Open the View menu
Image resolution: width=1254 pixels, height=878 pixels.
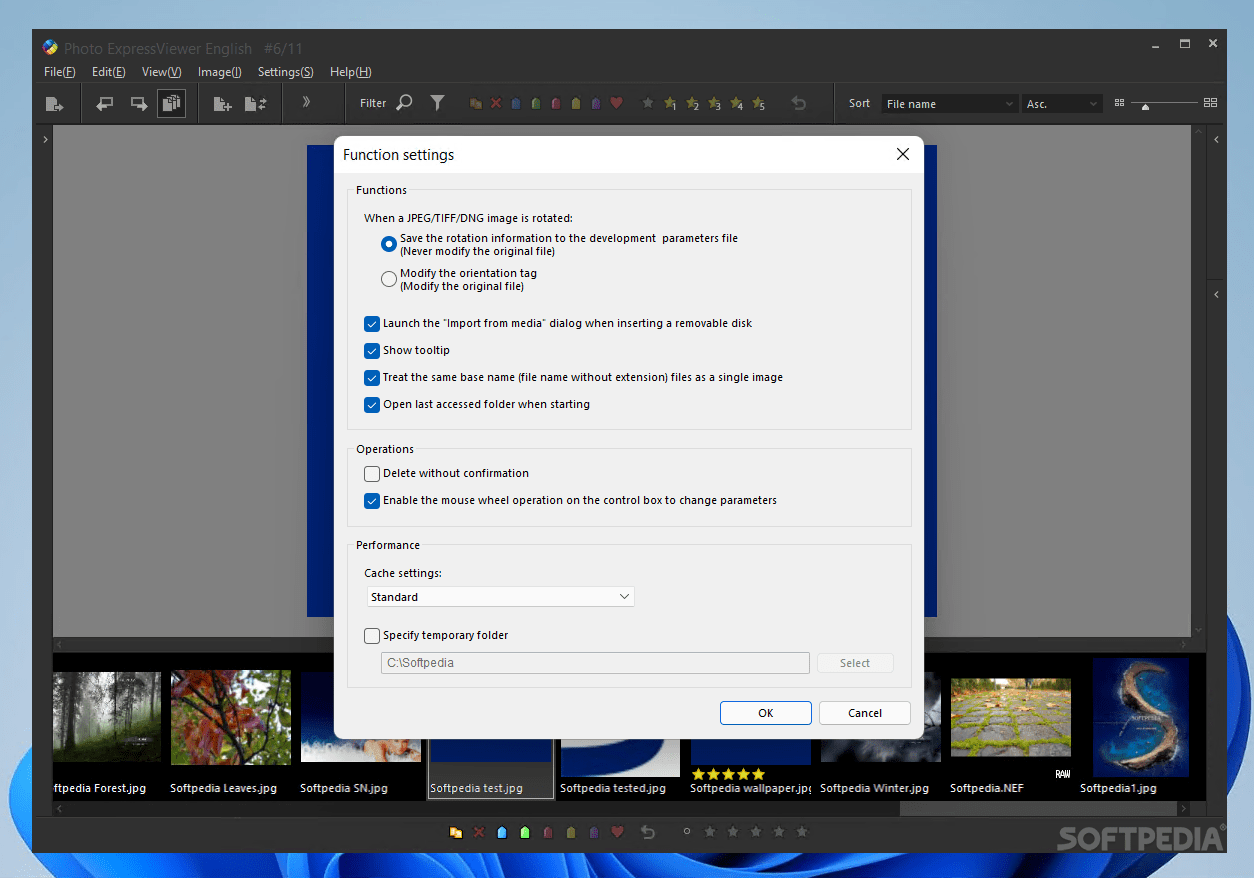161,72
